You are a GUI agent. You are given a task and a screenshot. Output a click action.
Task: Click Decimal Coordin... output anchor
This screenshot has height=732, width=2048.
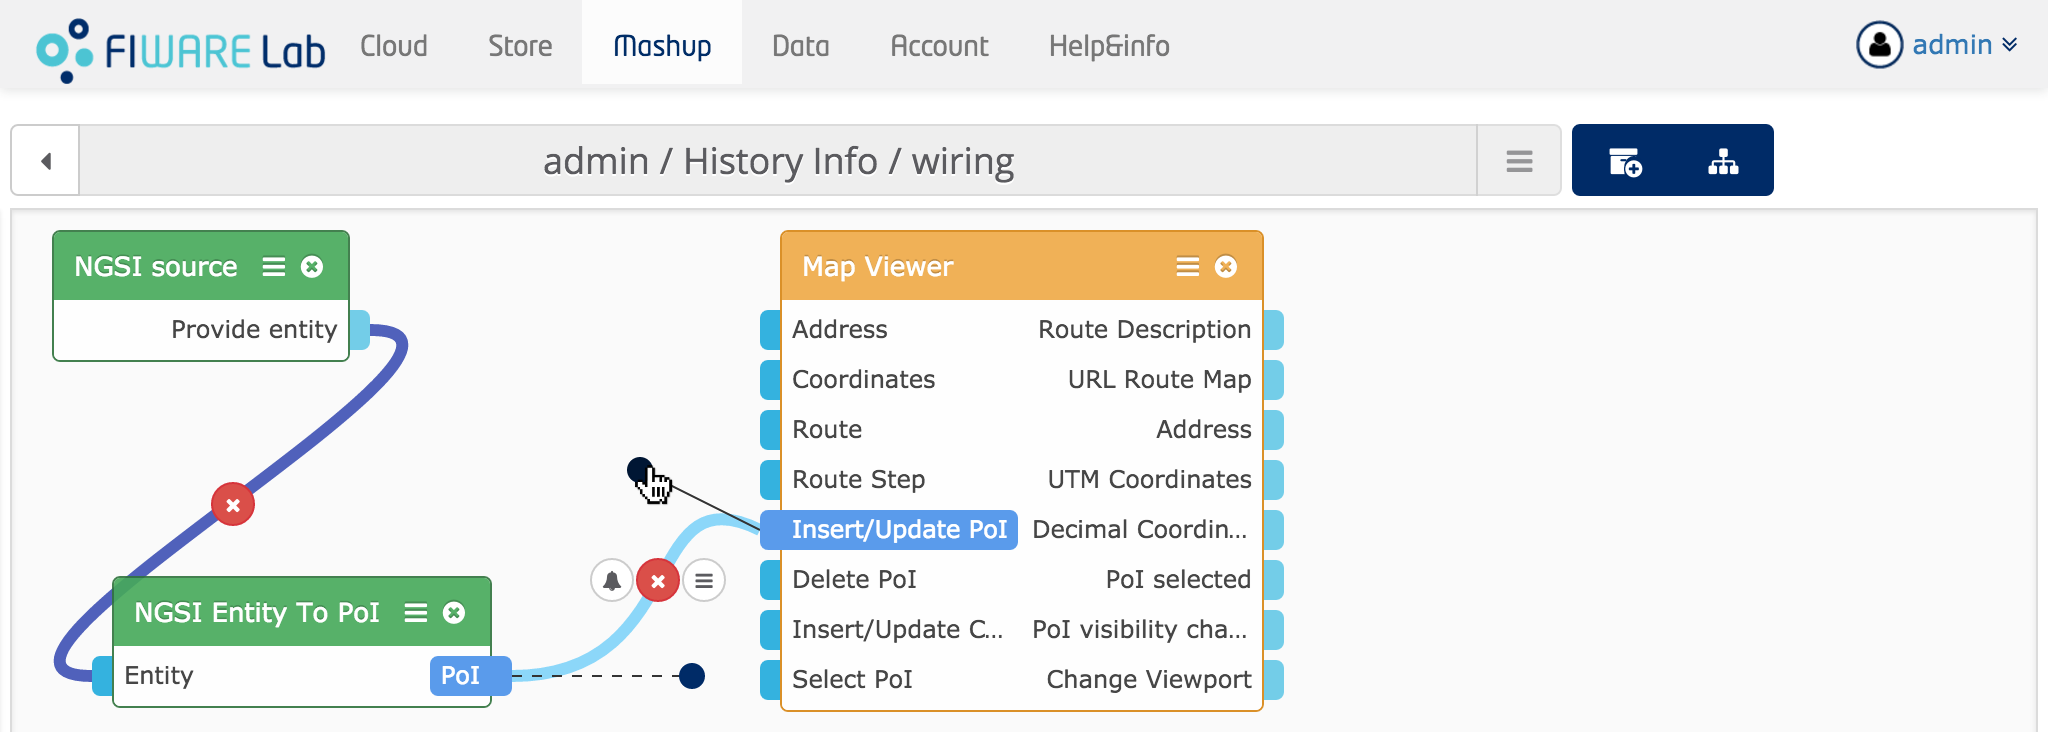coord(1274,530)
